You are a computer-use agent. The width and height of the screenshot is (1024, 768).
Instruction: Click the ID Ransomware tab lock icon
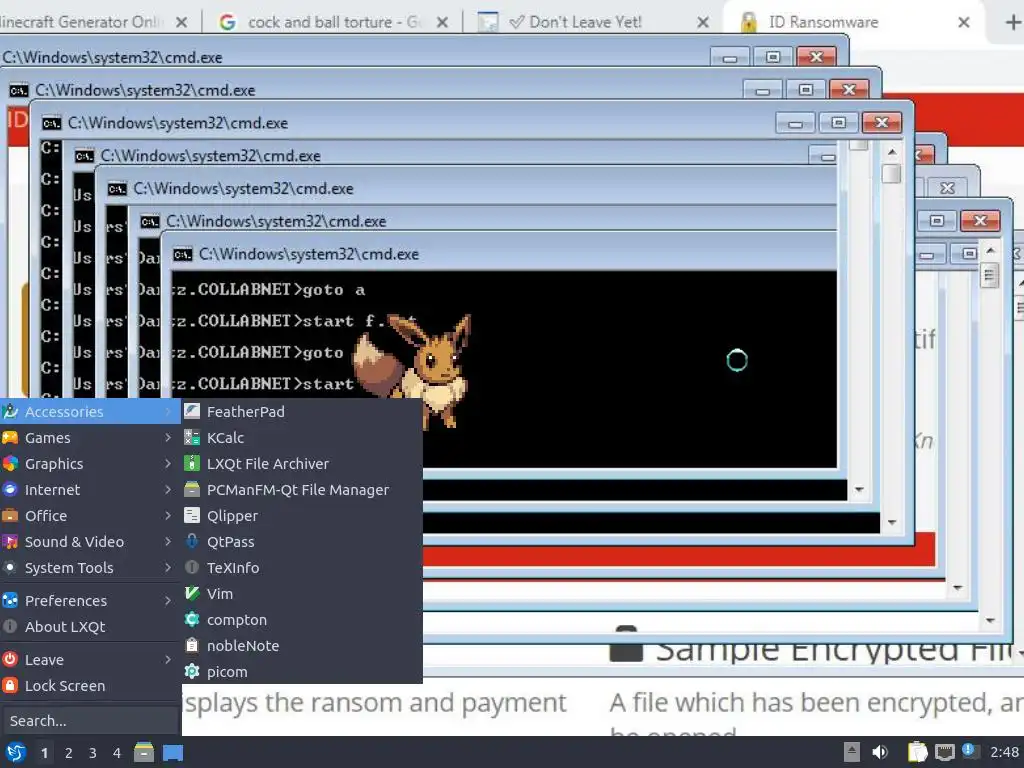pyautogui.click(x=748, y=22)
